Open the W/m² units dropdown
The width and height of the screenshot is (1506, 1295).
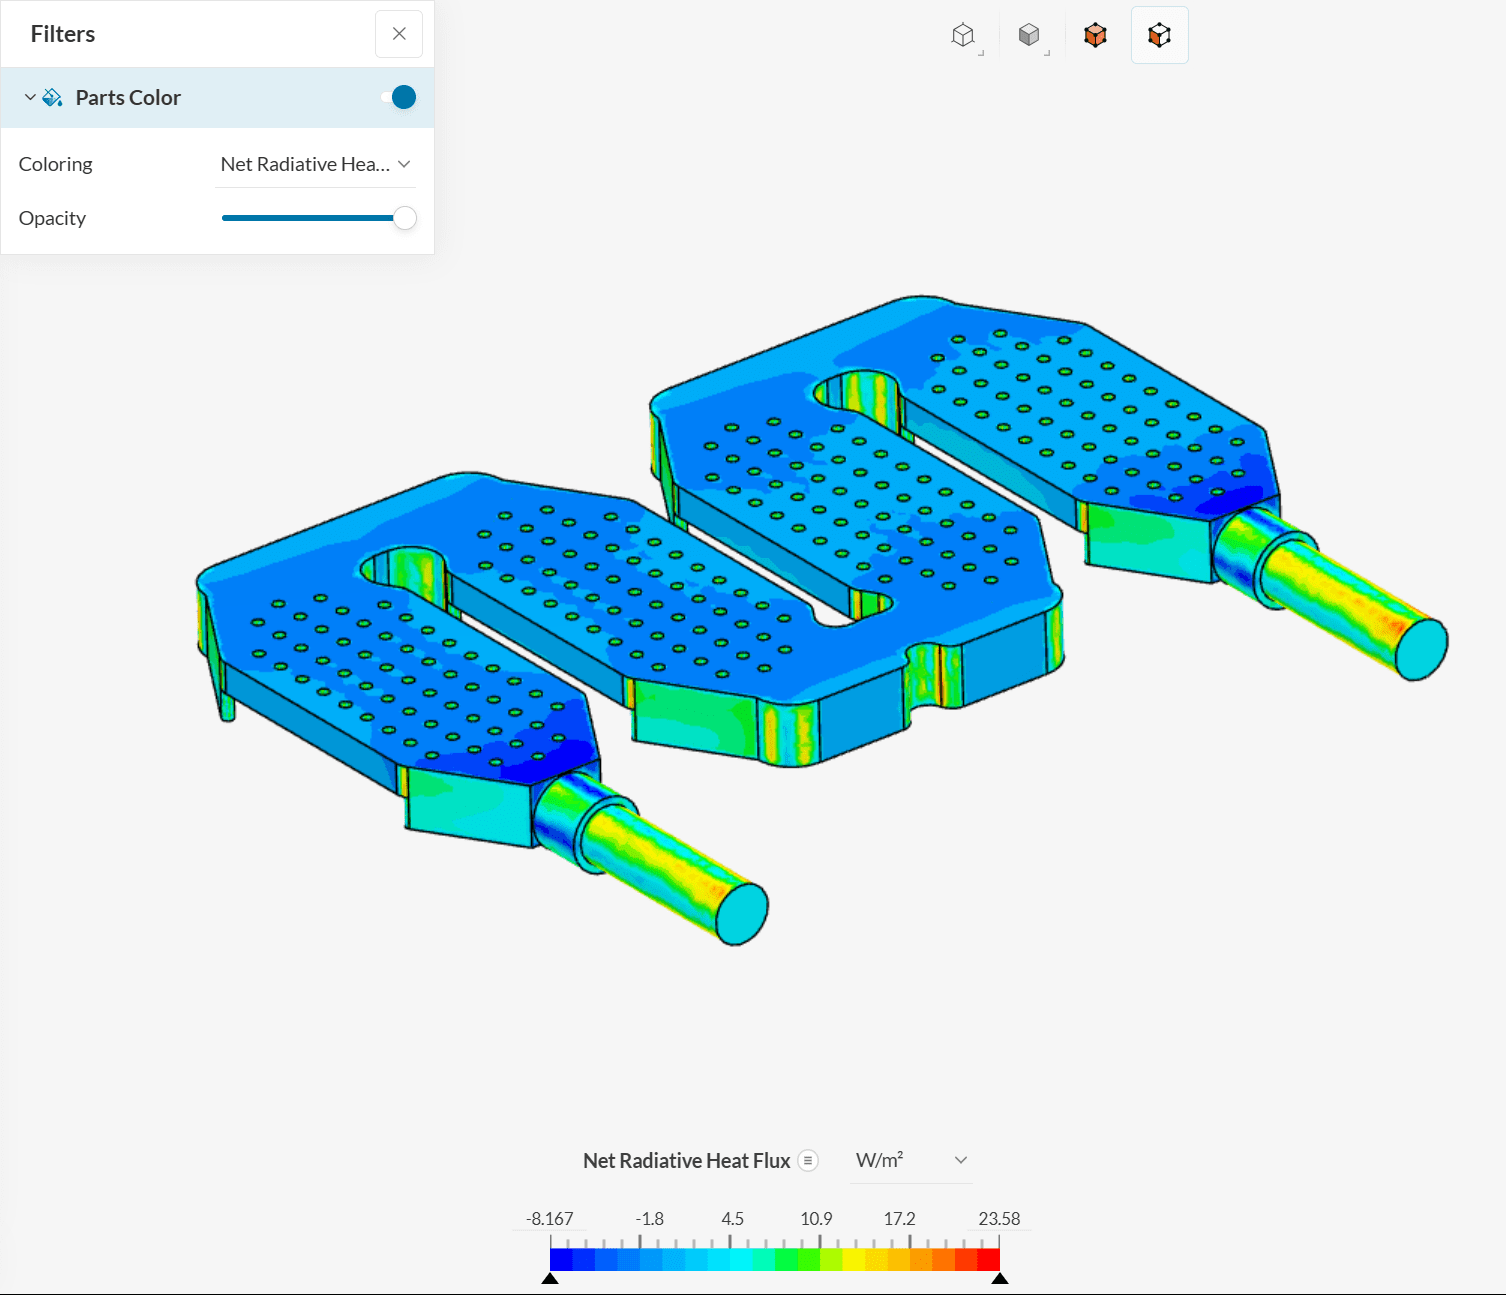click(x=910, y=1160)
